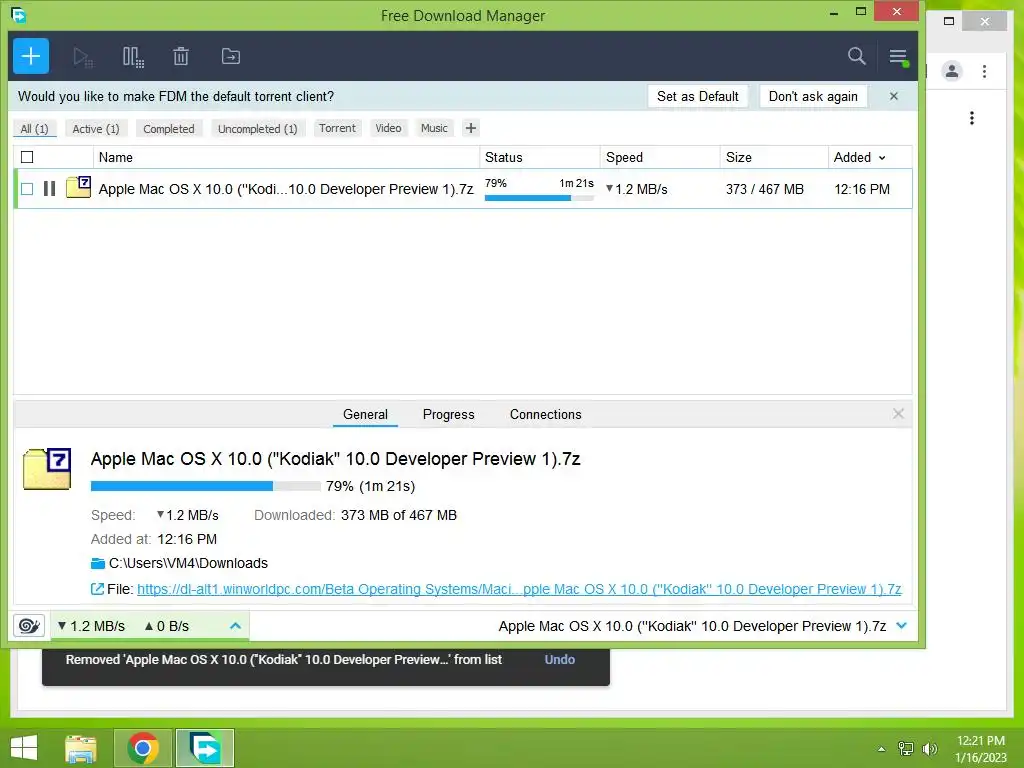Screen dimensions: 1024x768
Task: Click the volume speaker tray icon
Action: [930, 748]
